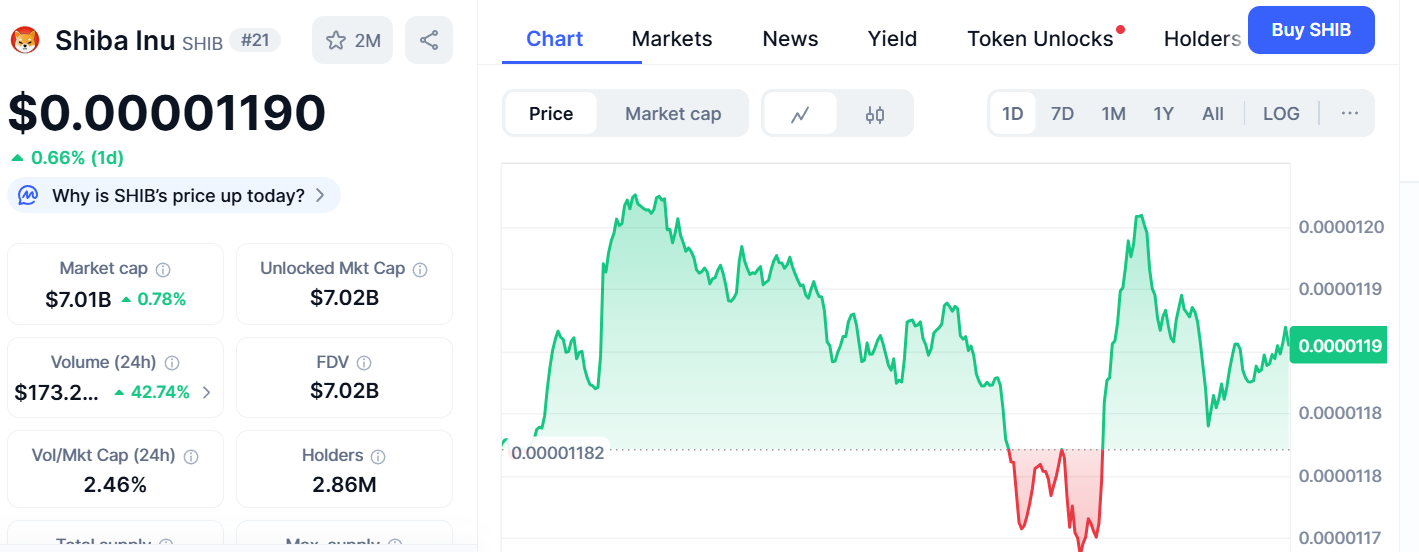Viewport: 1419px width, 552px height.
Task: Click FDV info icon
Action: [364, 363]
